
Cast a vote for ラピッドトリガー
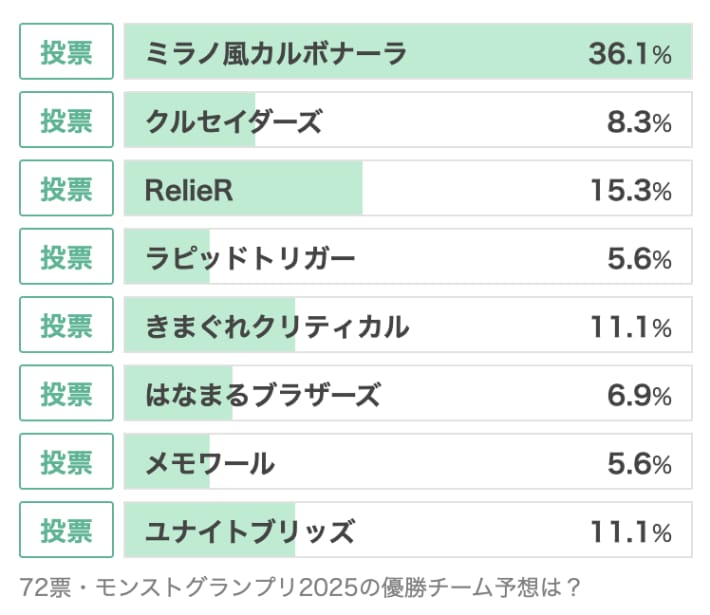pos(66,257)
